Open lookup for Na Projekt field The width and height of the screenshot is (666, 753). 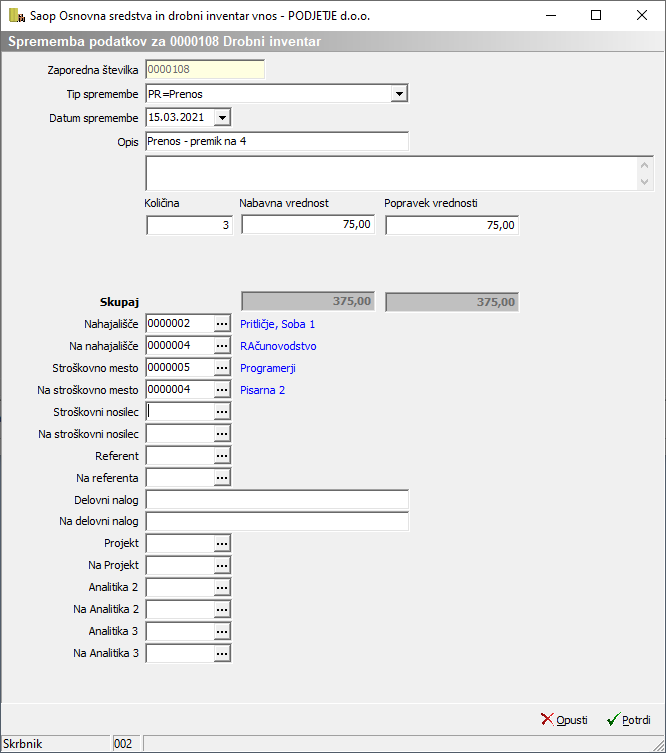pos(222,566)
